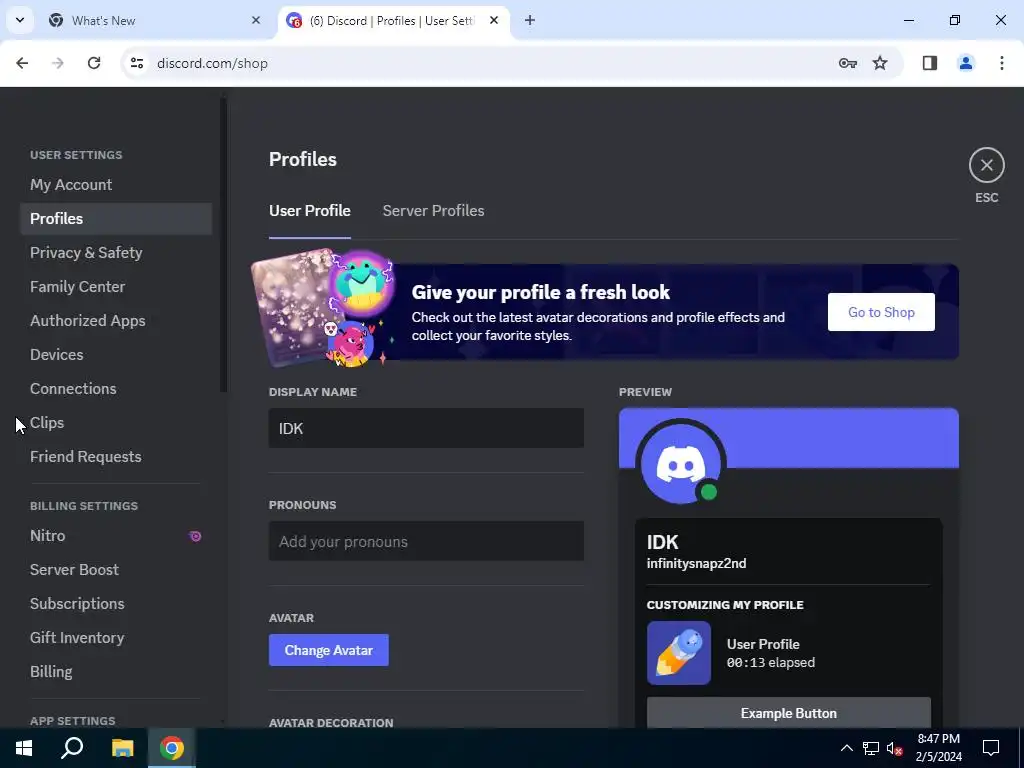Image resolution: width=1024 pixels, height=768 pixels.
Task: Open Authorized Apps settings
Action: pos(116,321)
